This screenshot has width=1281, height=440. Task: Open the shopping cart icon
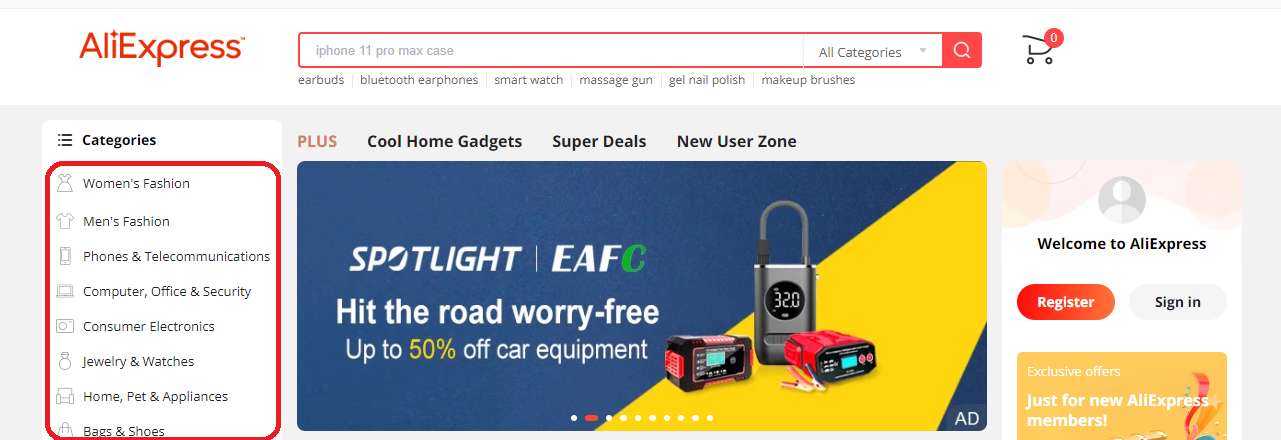click(x=1040, y=48)
